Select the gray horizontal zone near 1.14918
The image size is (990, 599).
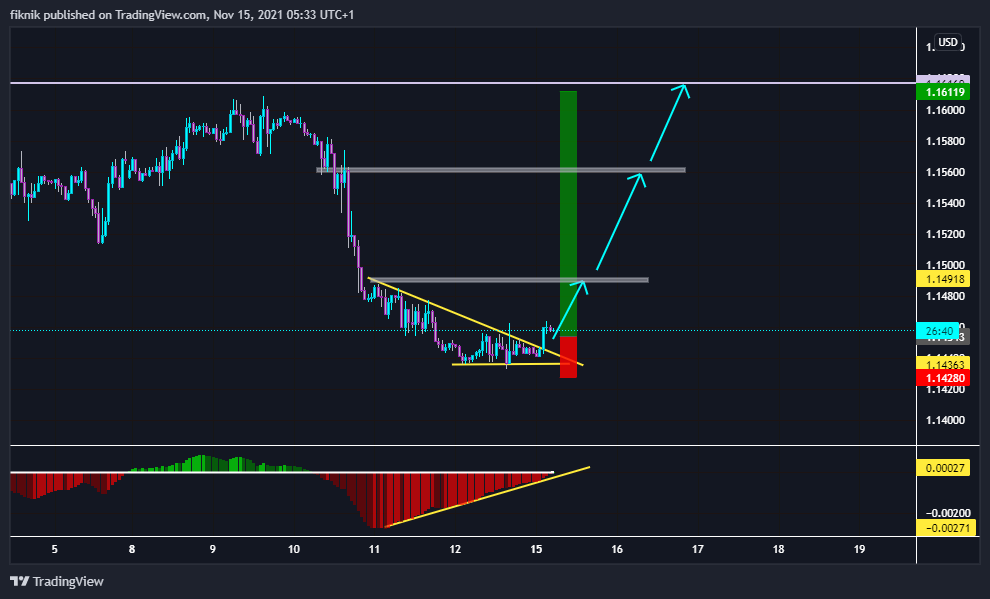coord(508,280)
